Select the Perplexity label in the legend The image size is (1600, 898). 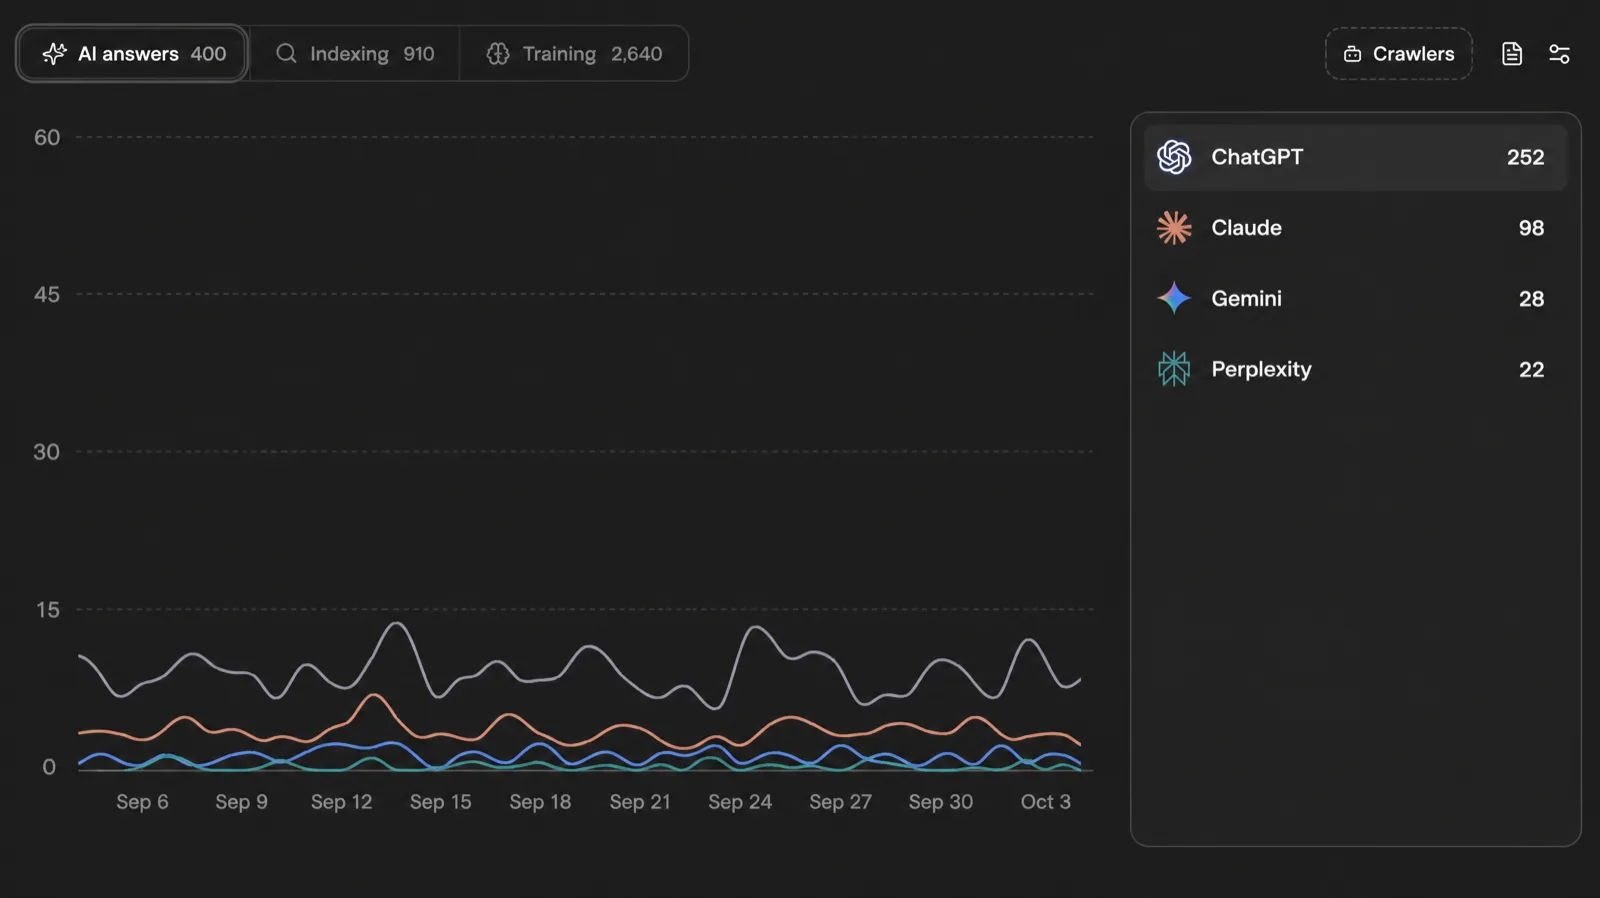tap(1261, 369)
